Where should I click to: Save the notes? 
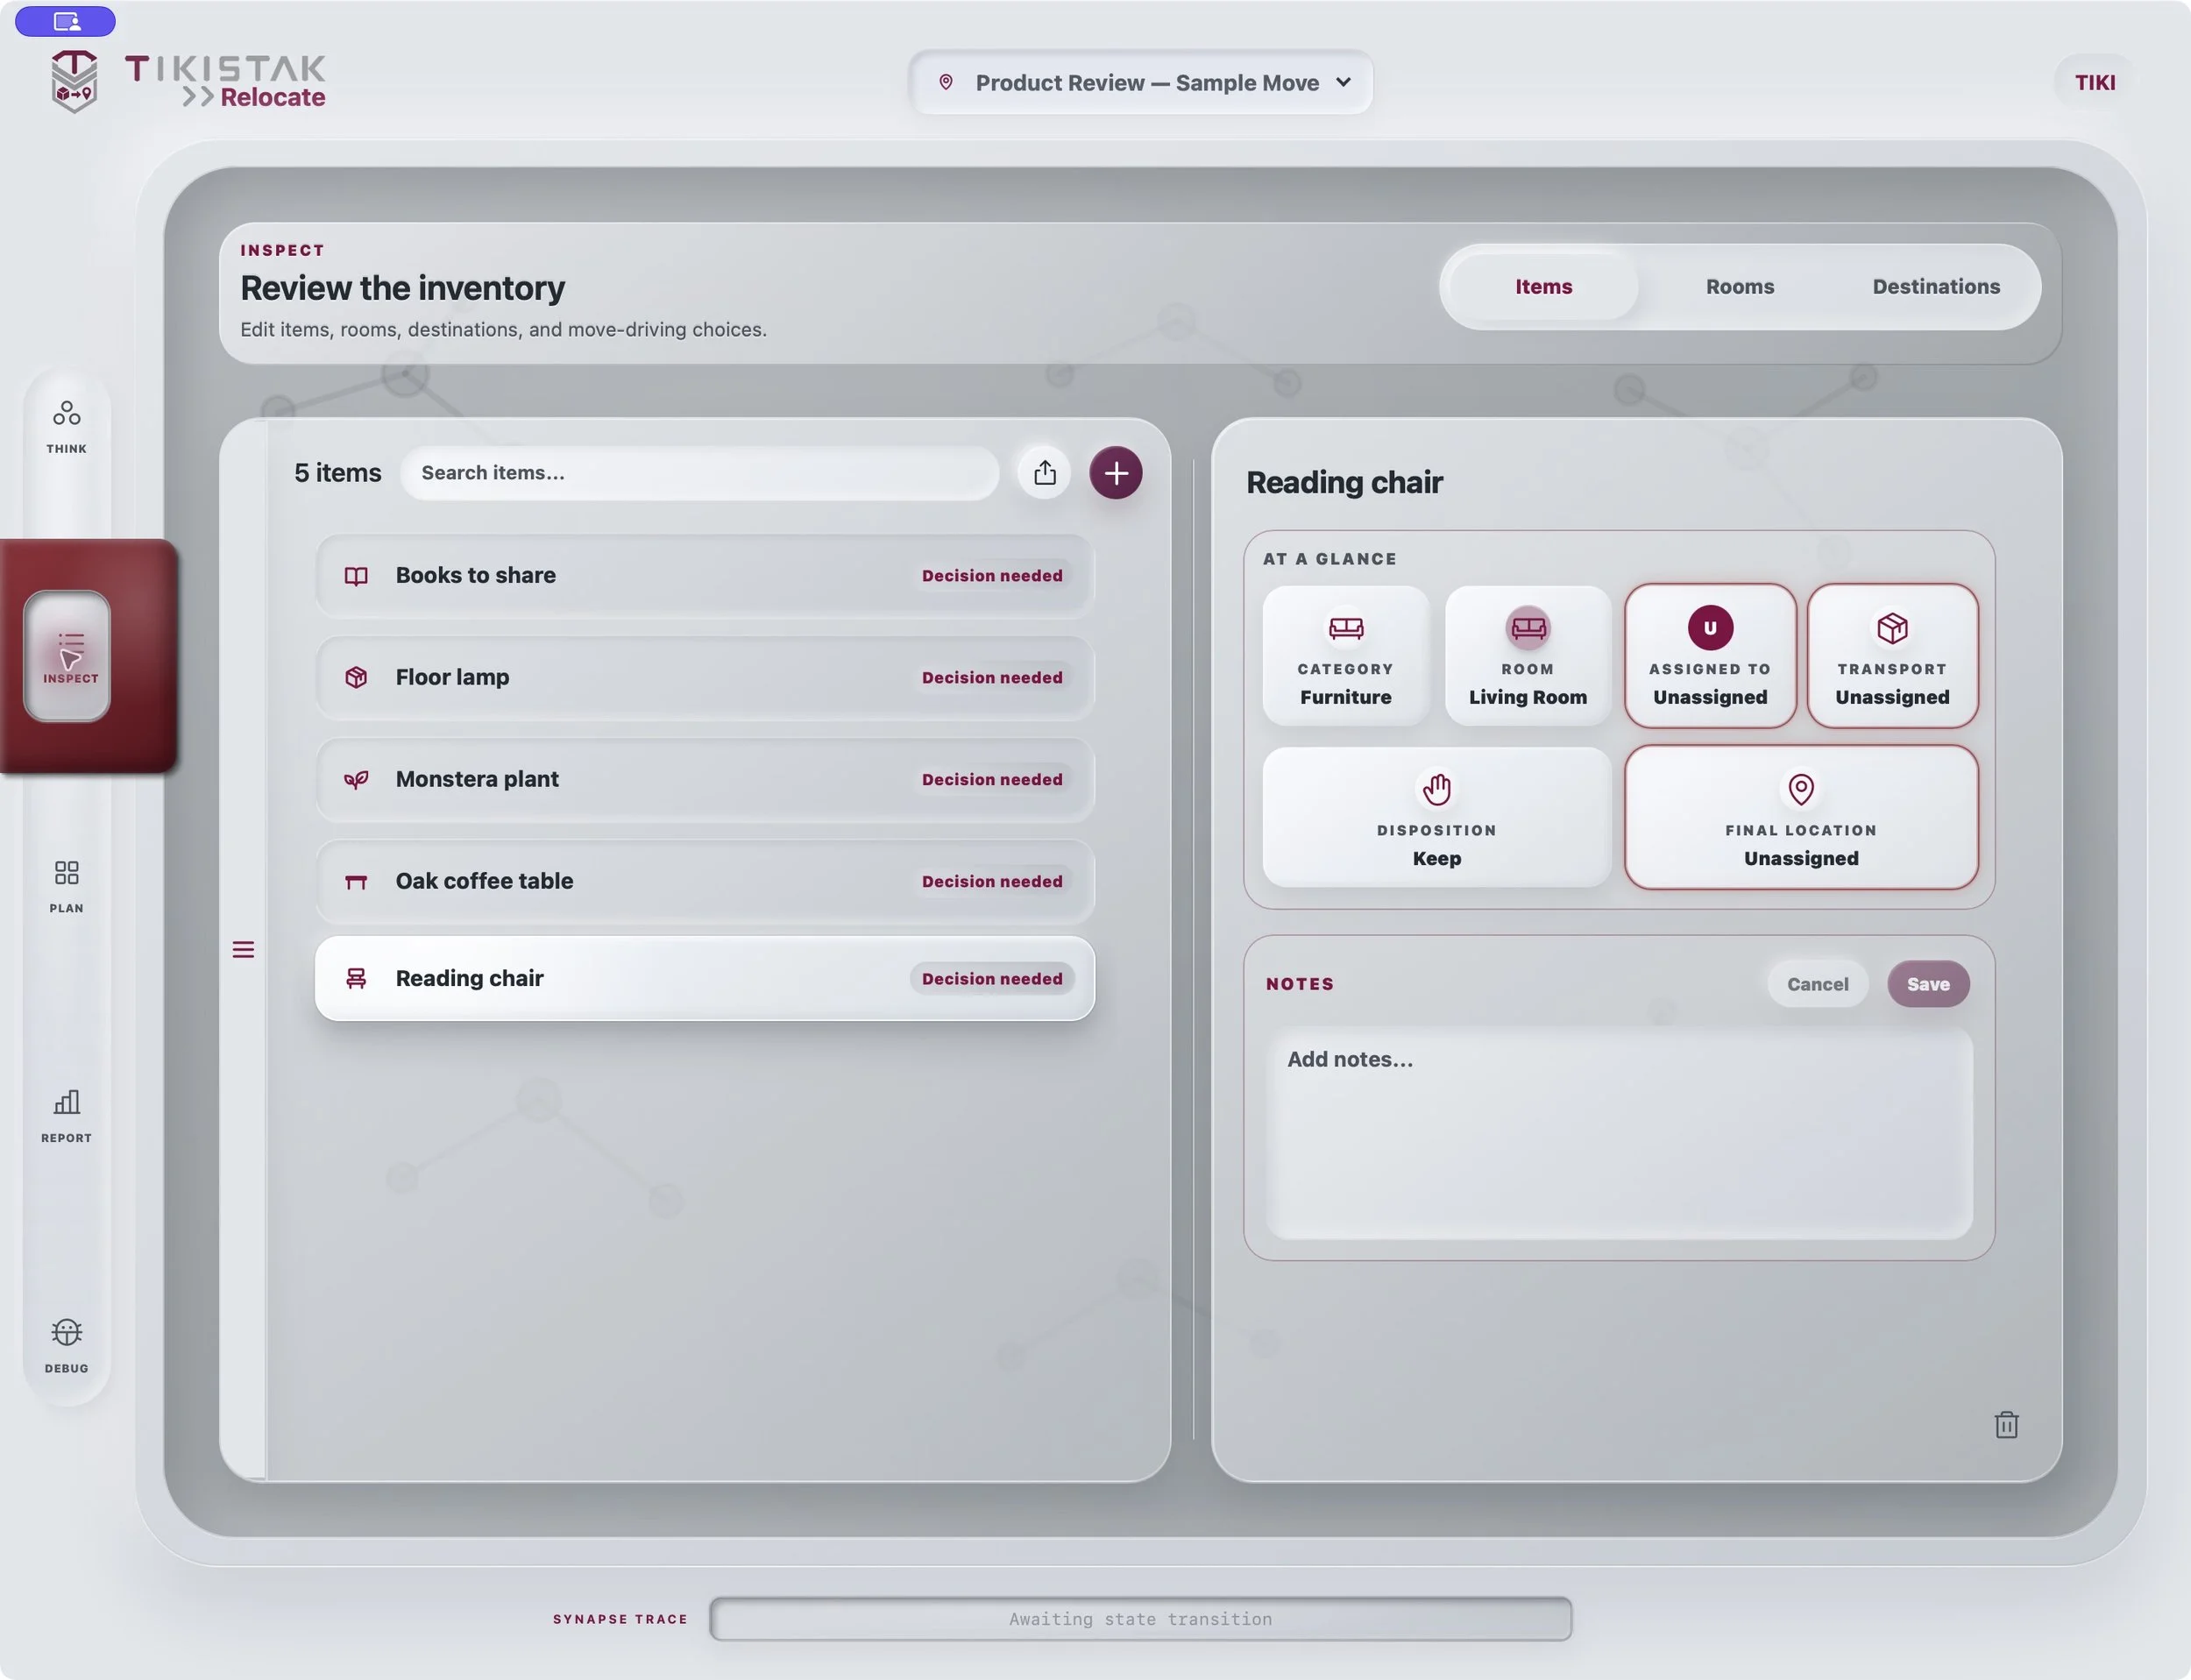[x=1928, y=984]
